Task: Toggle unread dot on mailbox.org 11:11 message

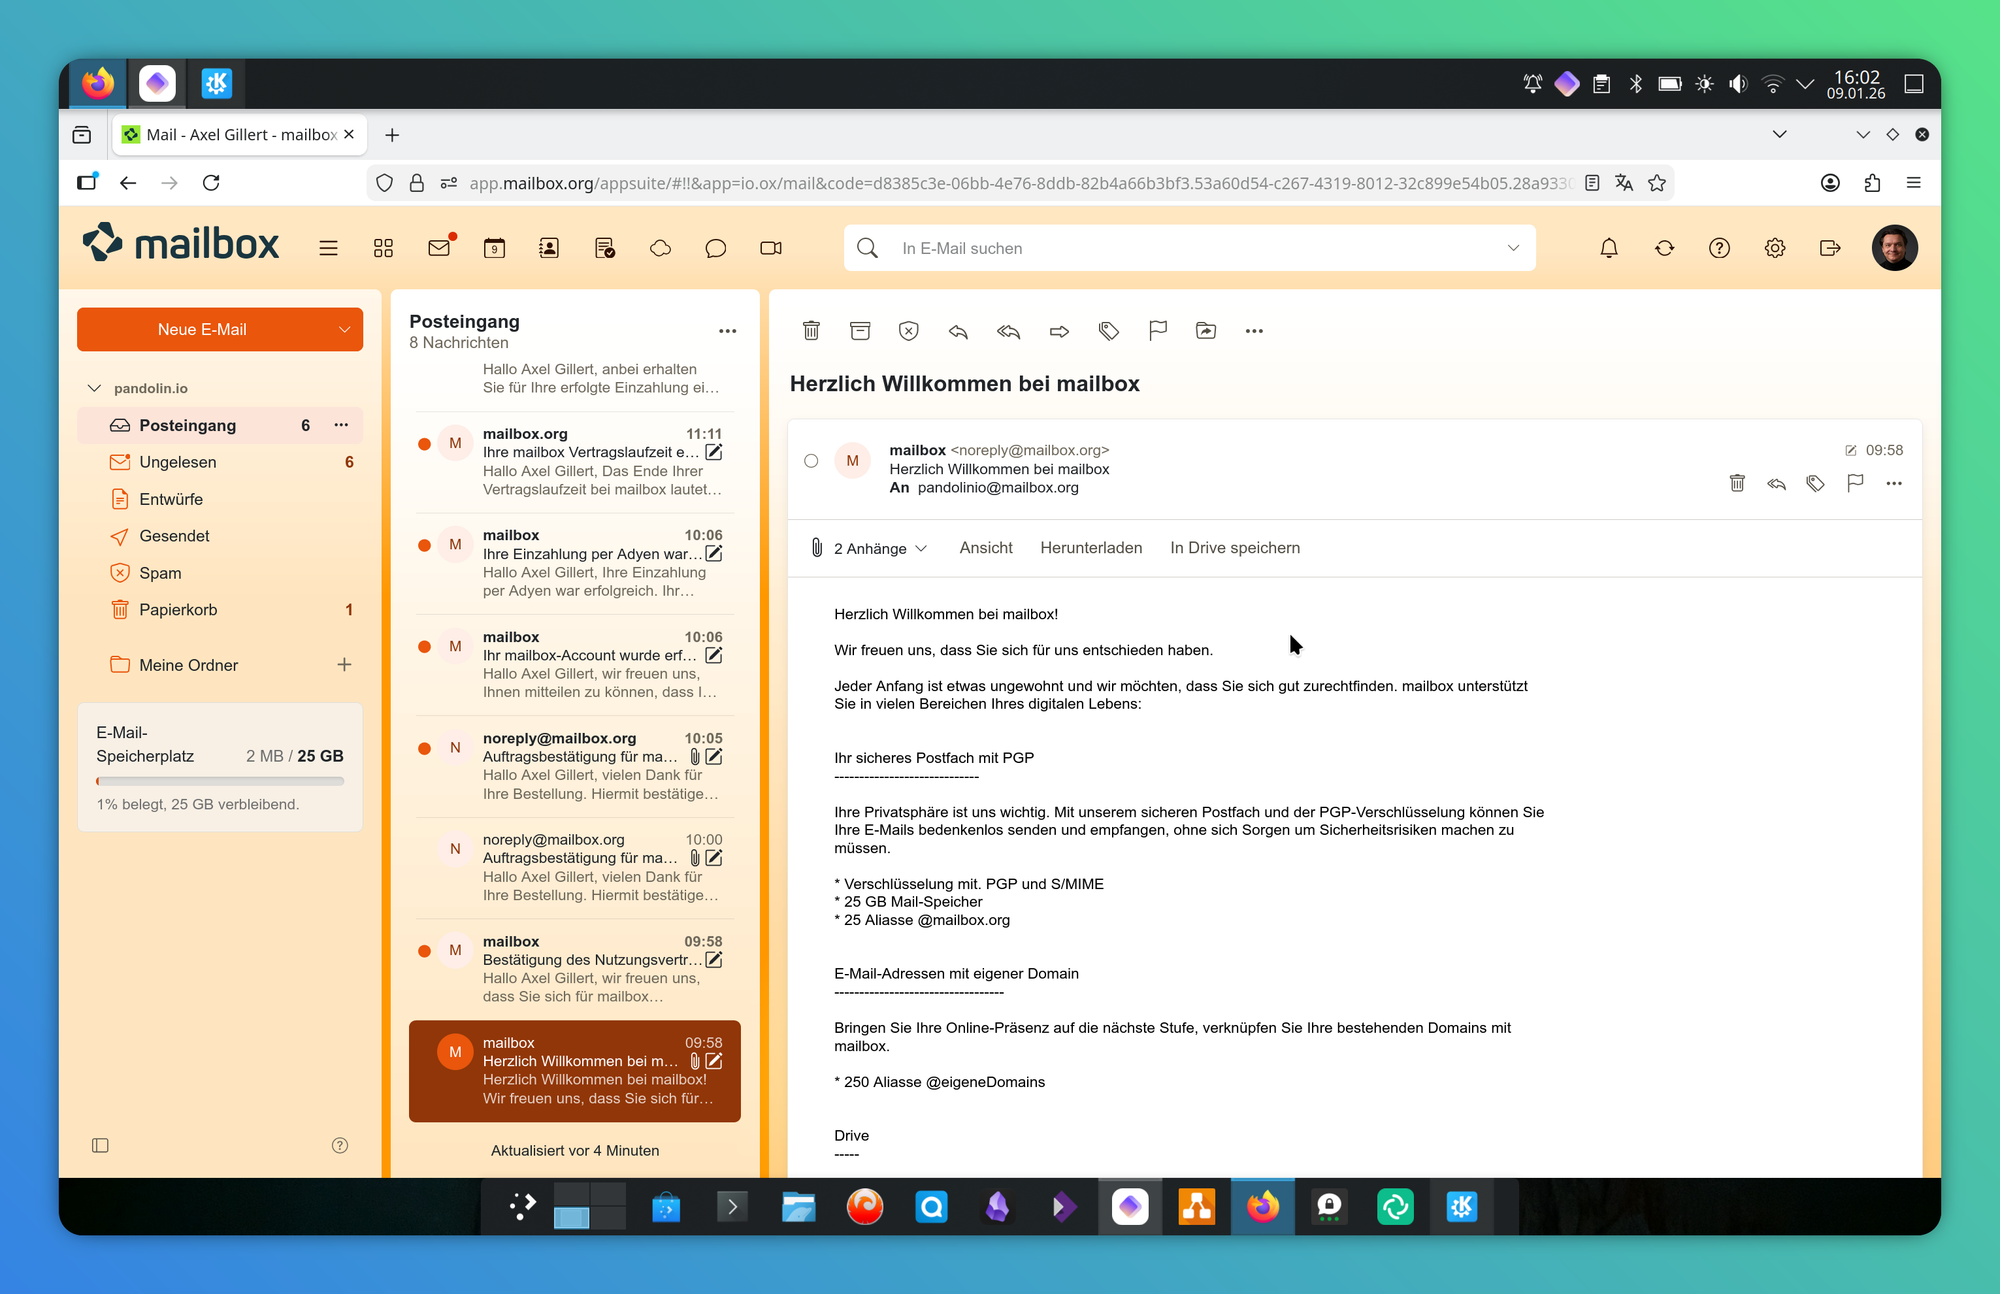Action: coord(425,444)
